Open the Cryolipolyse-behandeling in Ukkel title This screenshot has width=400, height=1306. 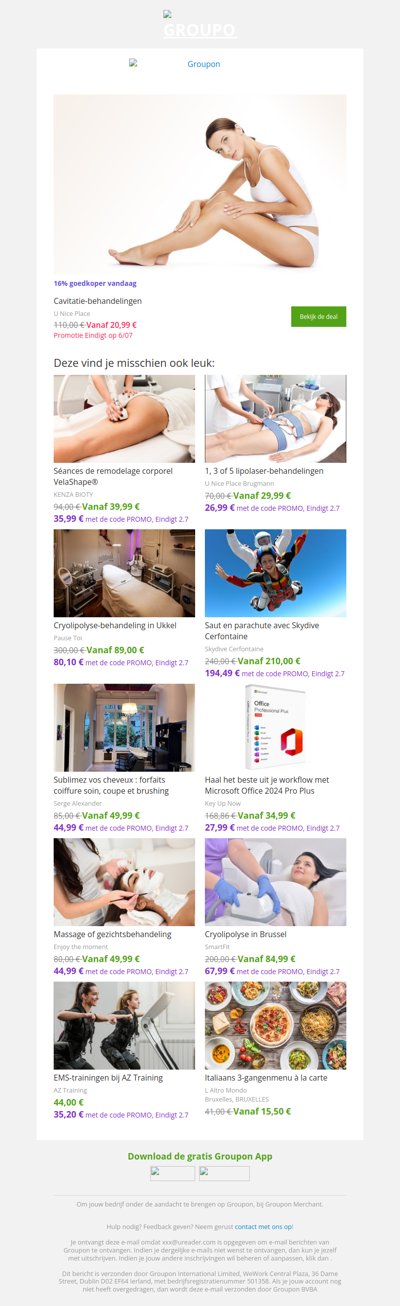coord(115,625)
